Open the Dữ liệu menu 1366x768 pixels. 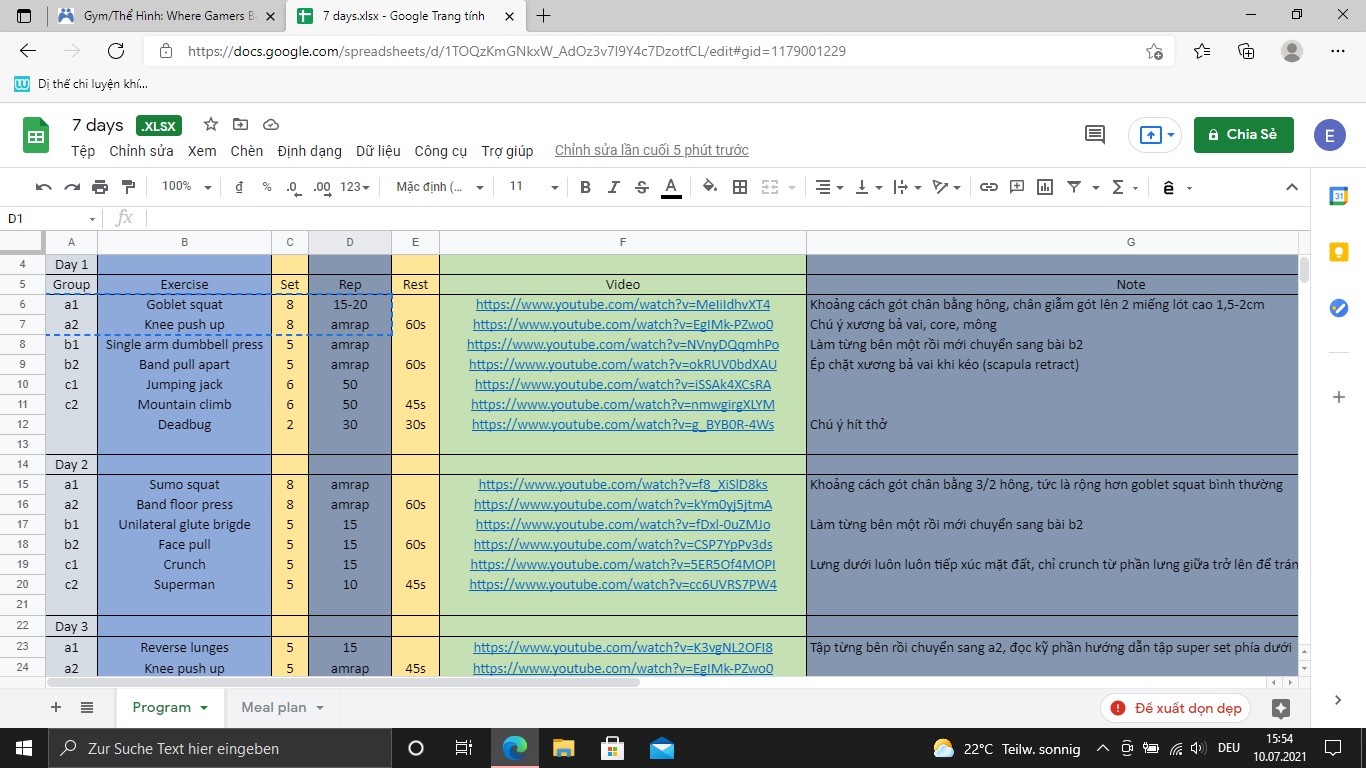(x=378, y=150)
